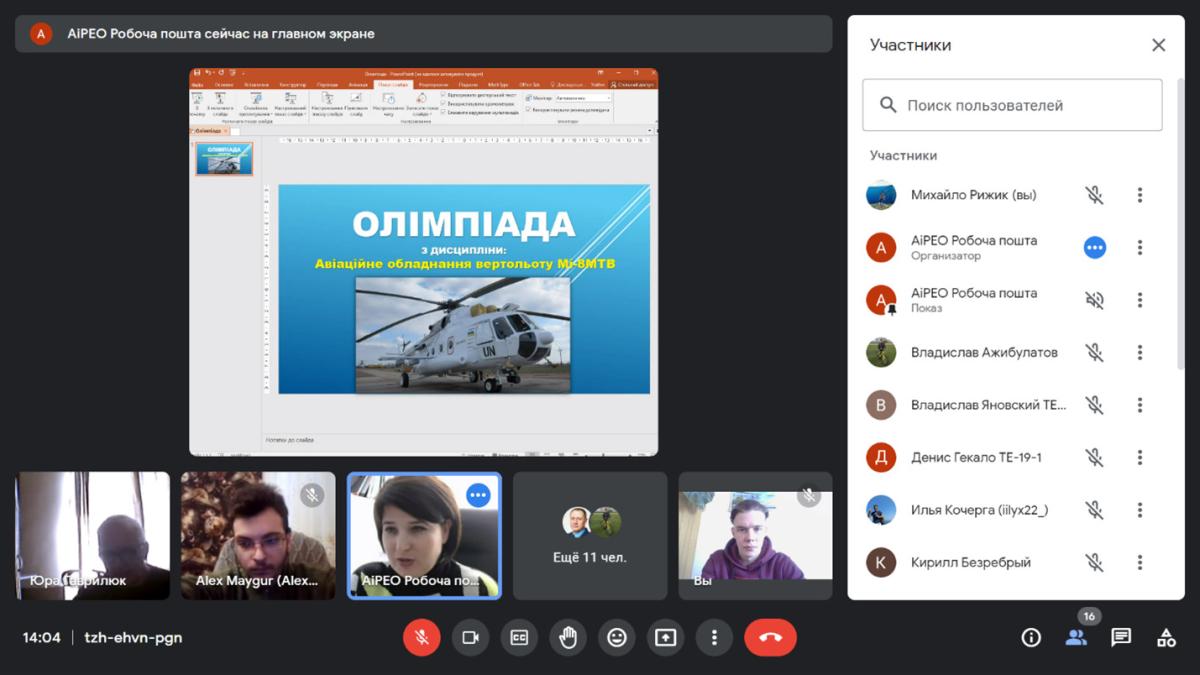The width and height of the screenshot is (1200, 675).
Task: Click the shared presentation slide view
Action: [424, 262]
